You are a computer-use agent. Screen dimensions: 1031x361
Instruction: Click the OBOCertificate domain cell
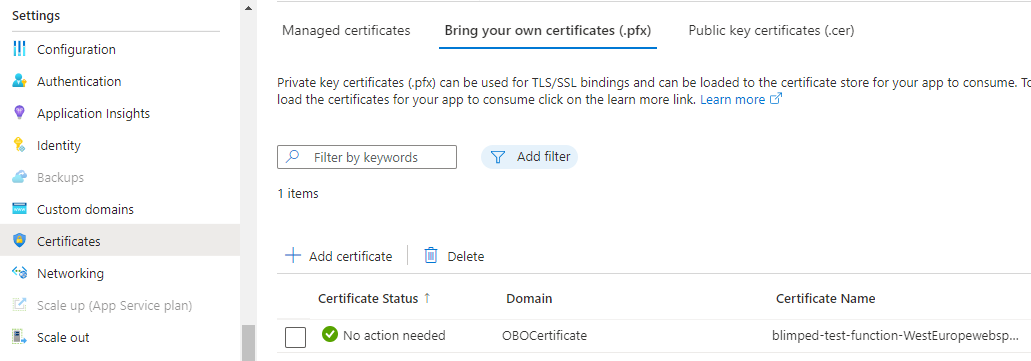point(544,336)
